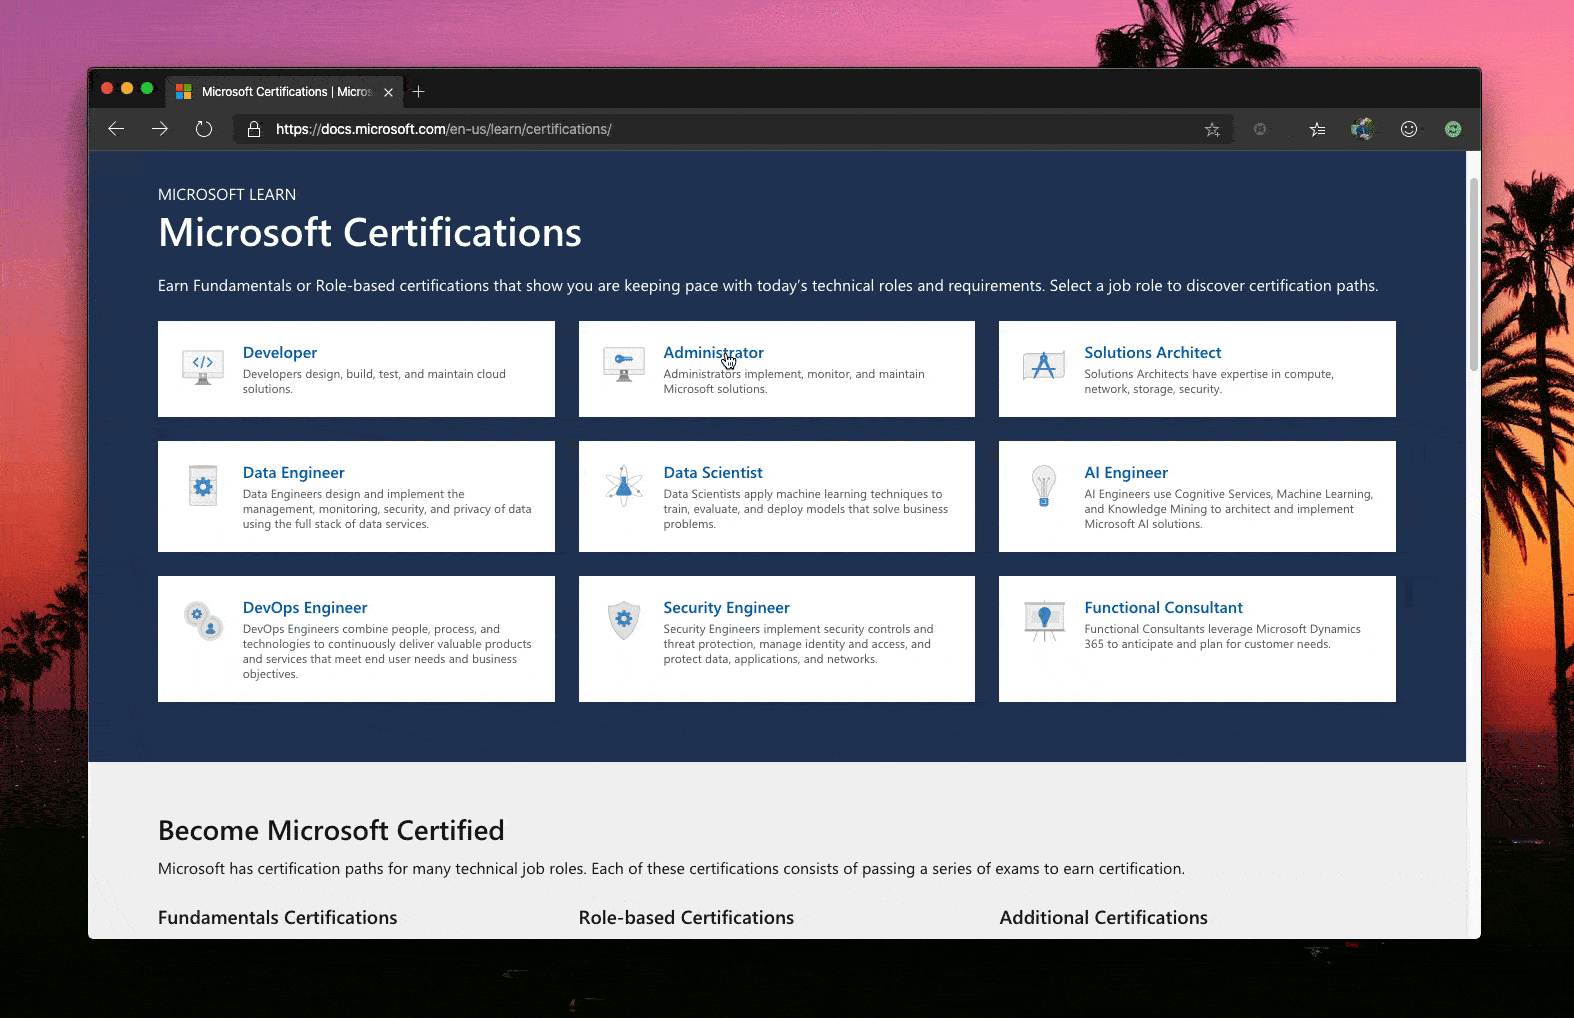Click the Microsoft Certifications page heading
1574x1018 pixels.
370,232
